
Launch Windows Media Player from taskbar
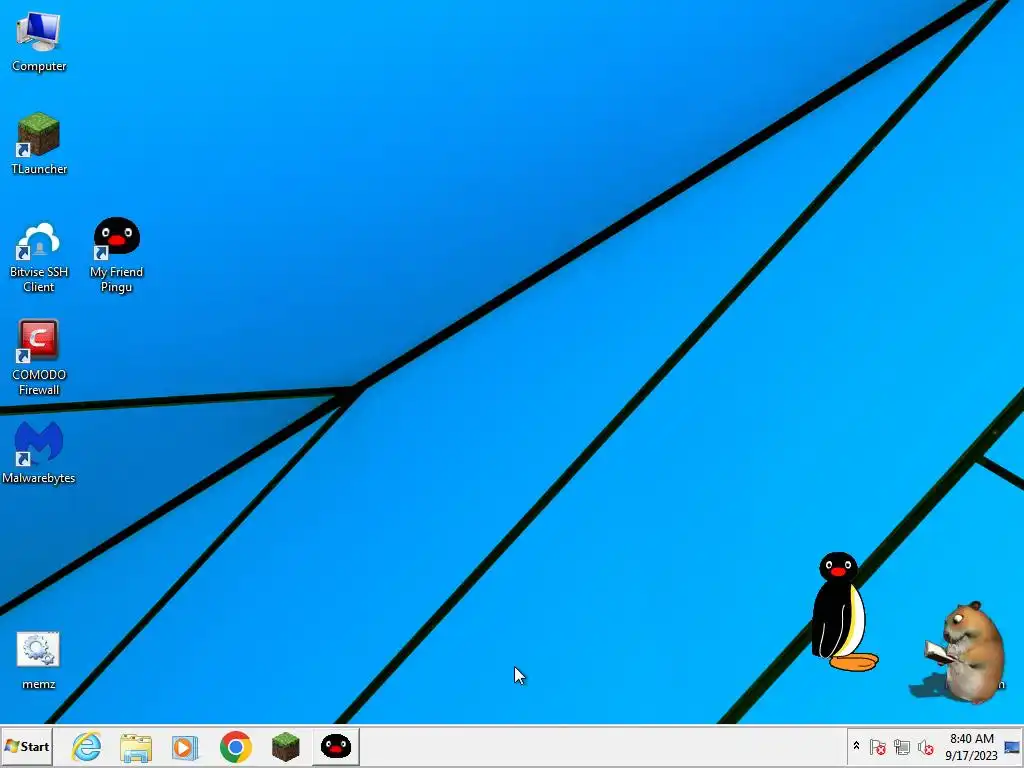point(185,746)
